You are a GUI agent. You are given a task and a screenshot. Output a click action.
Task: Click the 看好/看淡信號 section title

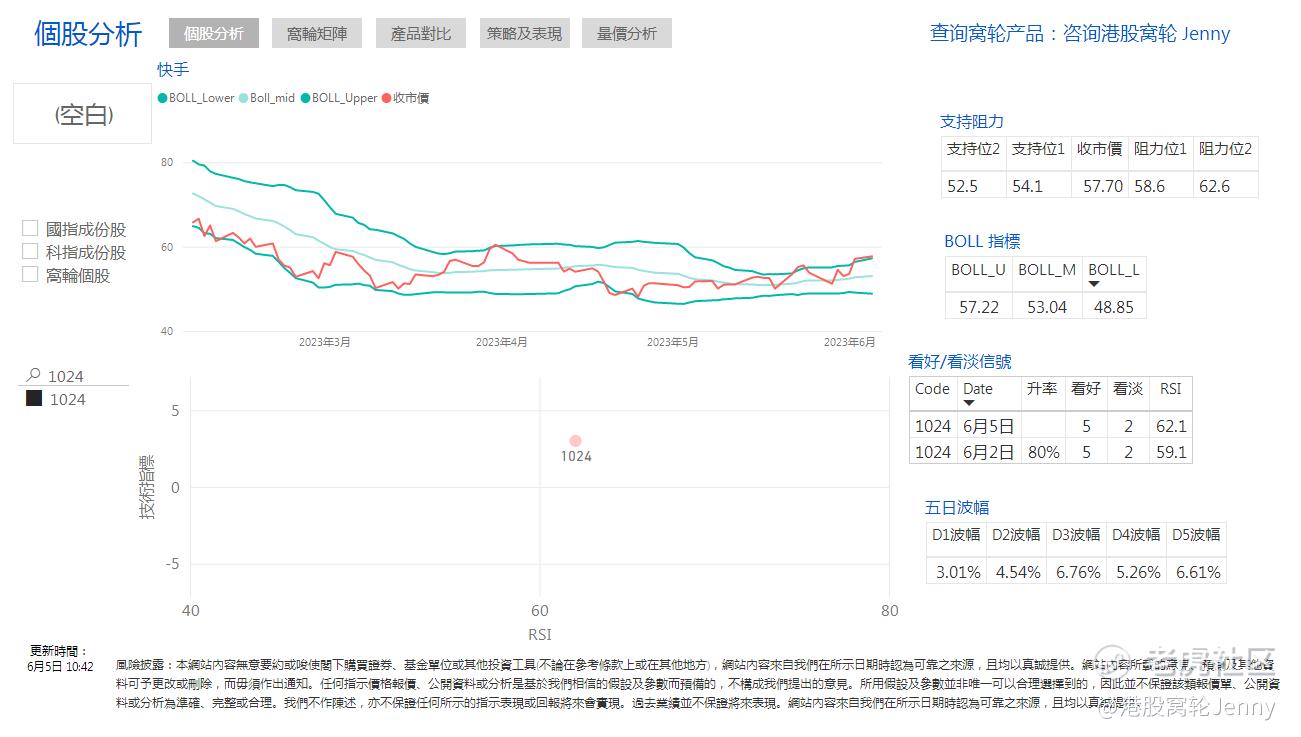960,362
